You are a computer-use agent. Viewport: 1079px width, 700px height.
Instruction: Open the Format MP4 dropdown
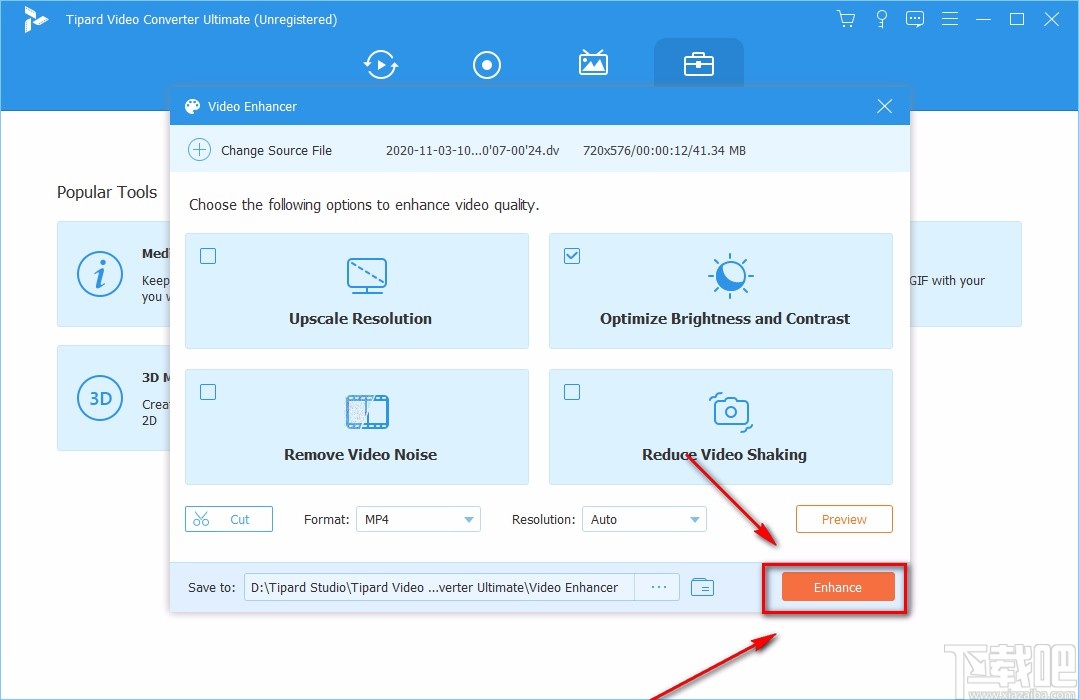[418, 519]
